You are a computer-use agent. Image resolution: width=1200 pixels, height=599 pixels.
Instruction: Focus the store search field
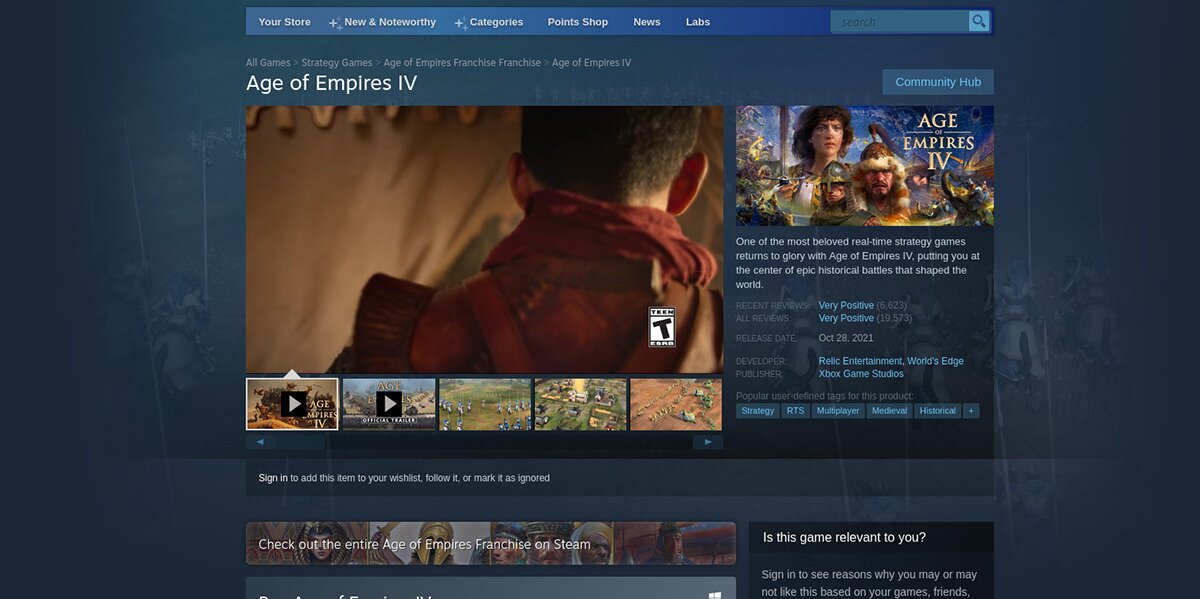899,21
